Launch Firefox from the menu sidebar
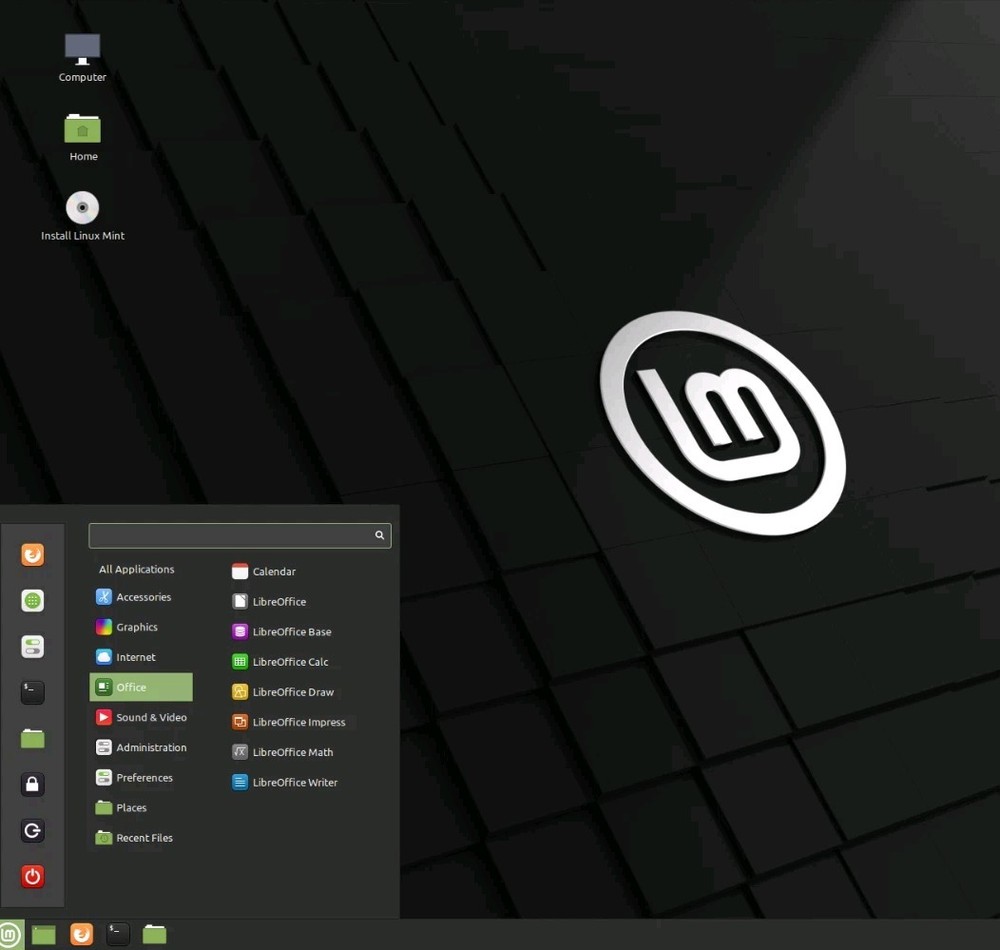Screen dimensions: 1000x950 (x=32, y=554)
